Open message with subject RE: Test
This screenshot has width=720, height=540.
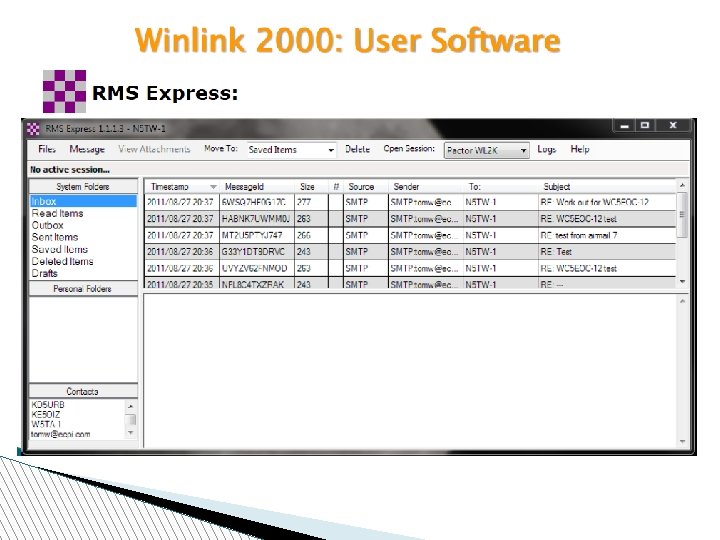[x=556, y=252]
